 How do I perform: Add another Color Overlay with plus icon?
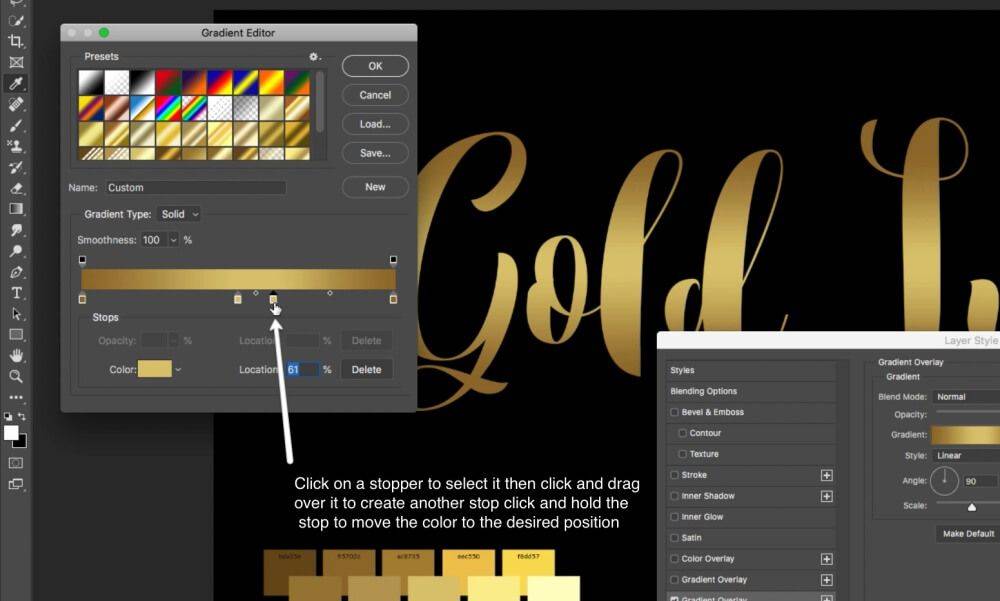point(827,559)
